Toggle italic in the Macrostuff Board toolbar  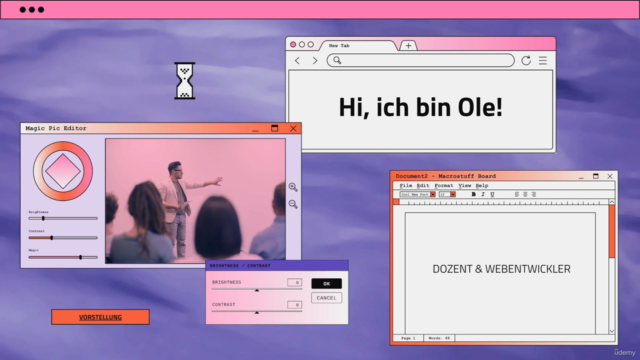(x=483, y=194)
